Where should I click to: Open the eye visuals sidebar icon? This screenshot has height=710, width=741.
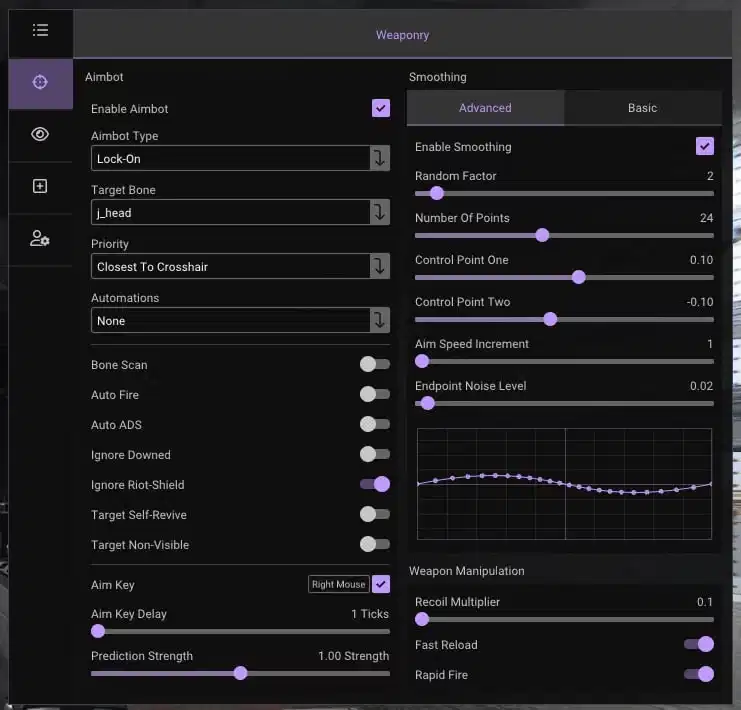pyautogui.click(x=40, y=134)
